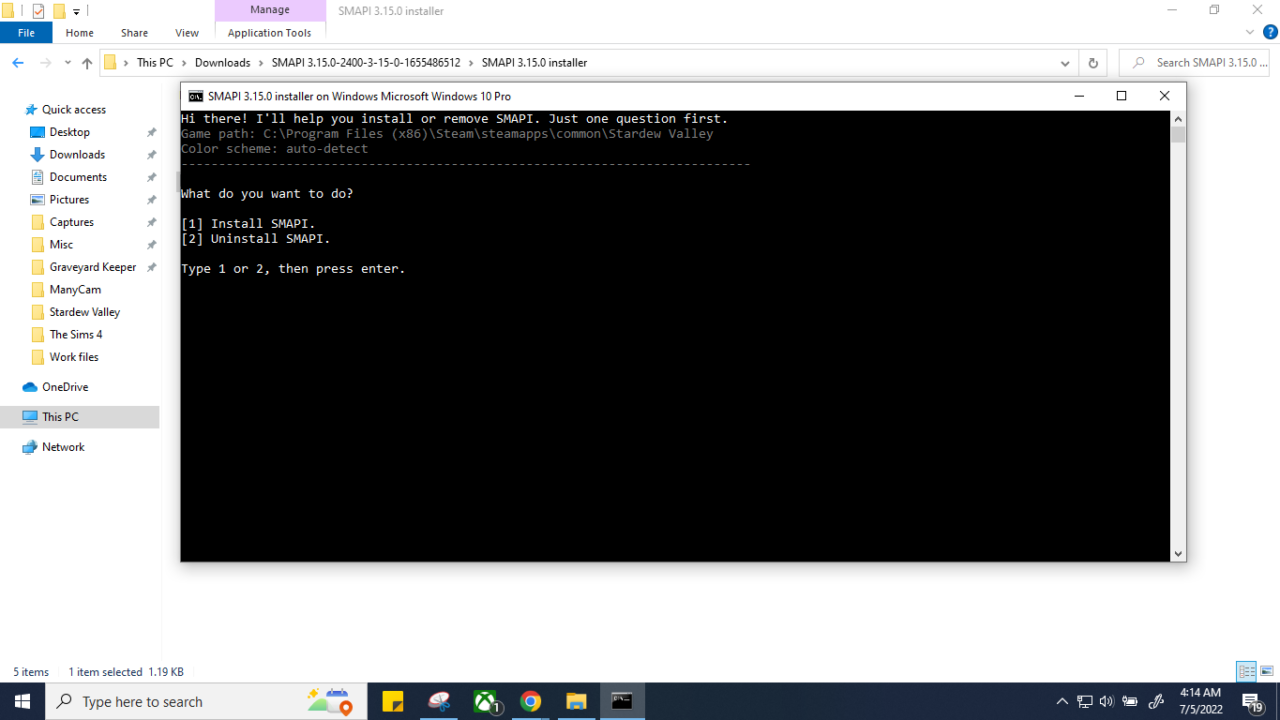Viewport: 1280px width, 720px height.
Task: Open the File menu
Action: pyautogui.click(x=26, y=33)
